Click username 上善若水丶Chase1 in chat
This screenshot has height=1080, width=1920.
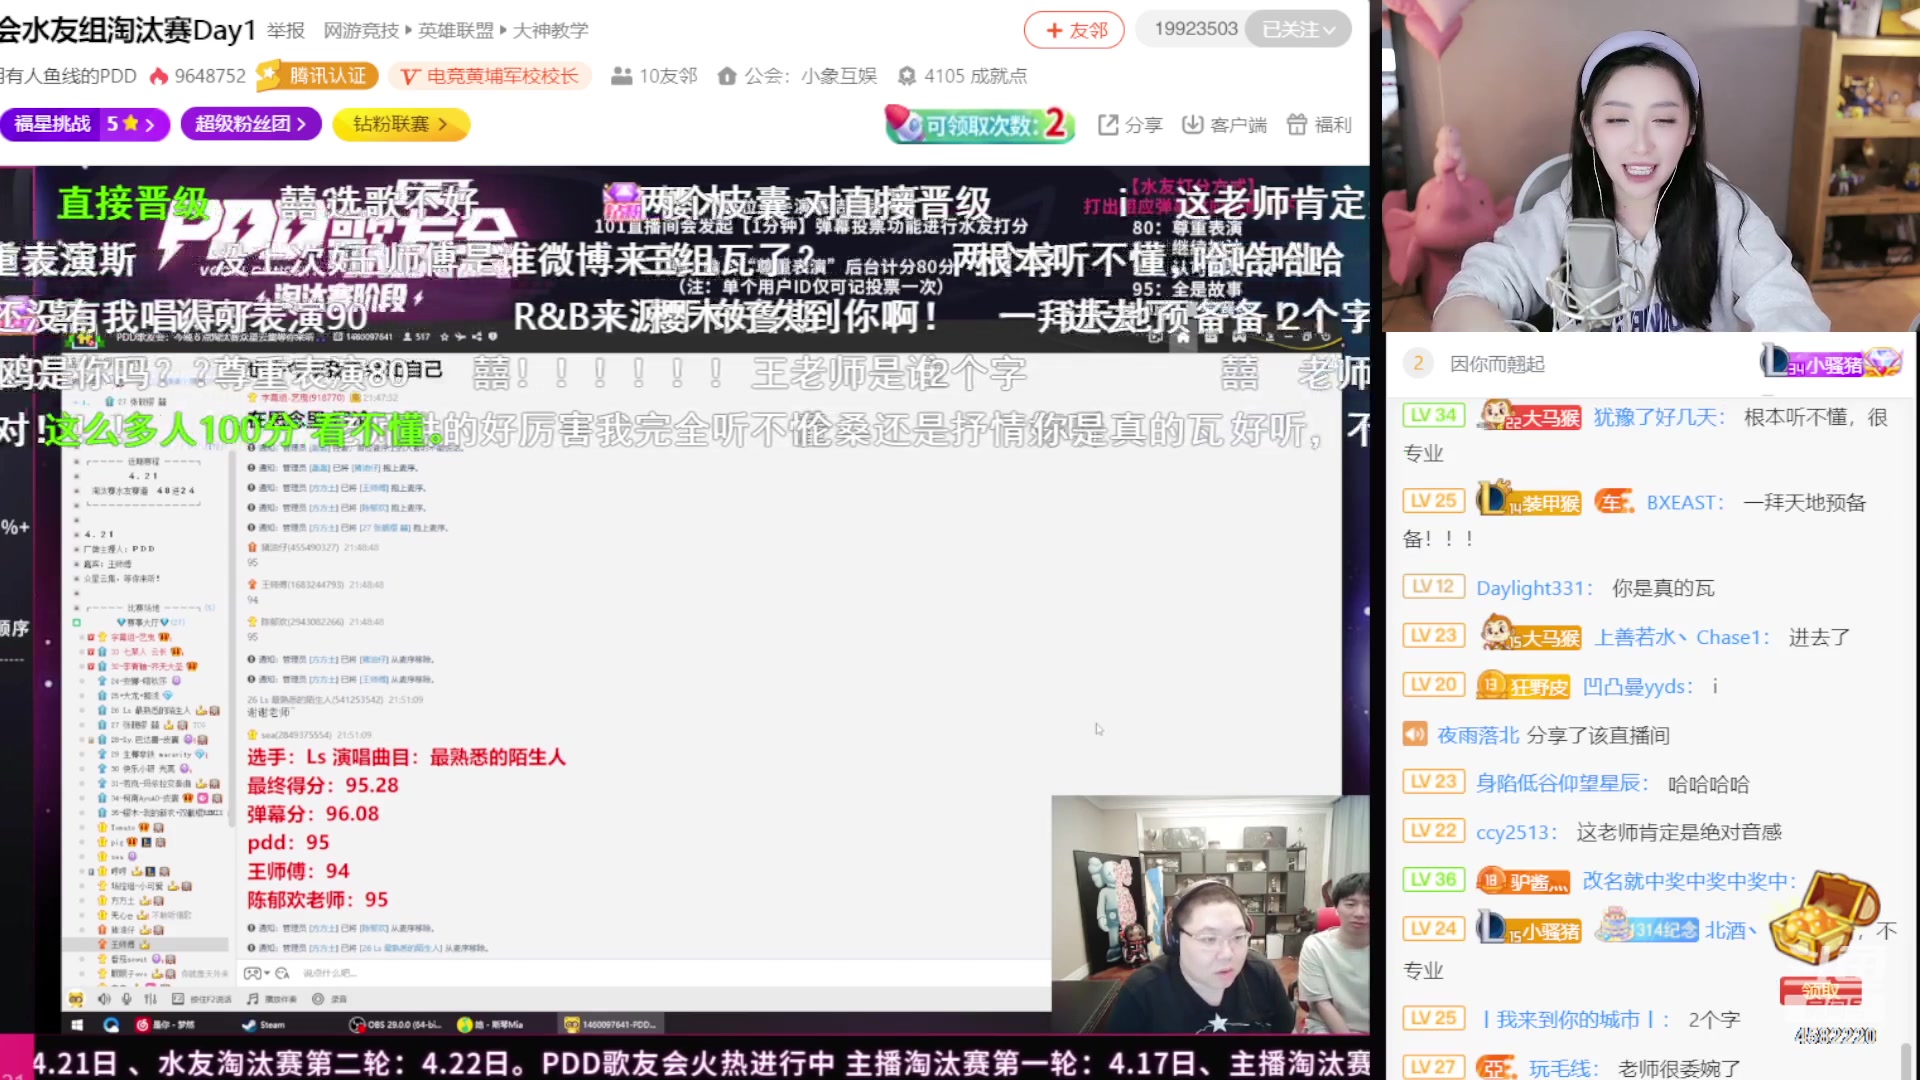[1681, 637]
